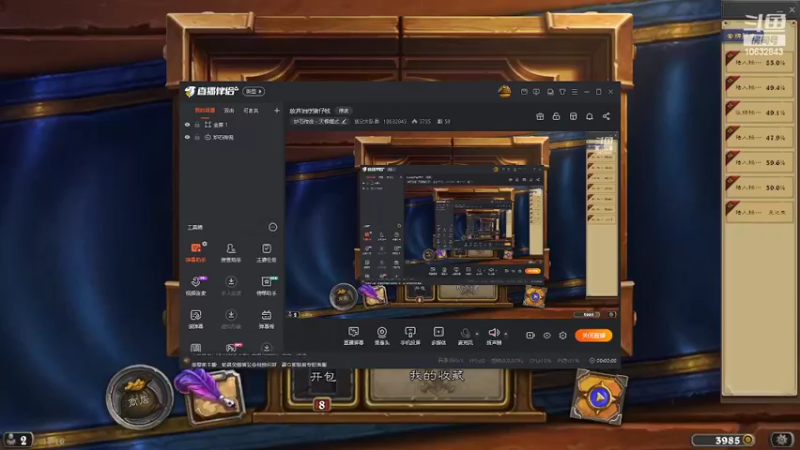This screenshot has width=800, height=450.
Task: Click the shirt skin icon in title bar
Action: [x=562, y=92]
